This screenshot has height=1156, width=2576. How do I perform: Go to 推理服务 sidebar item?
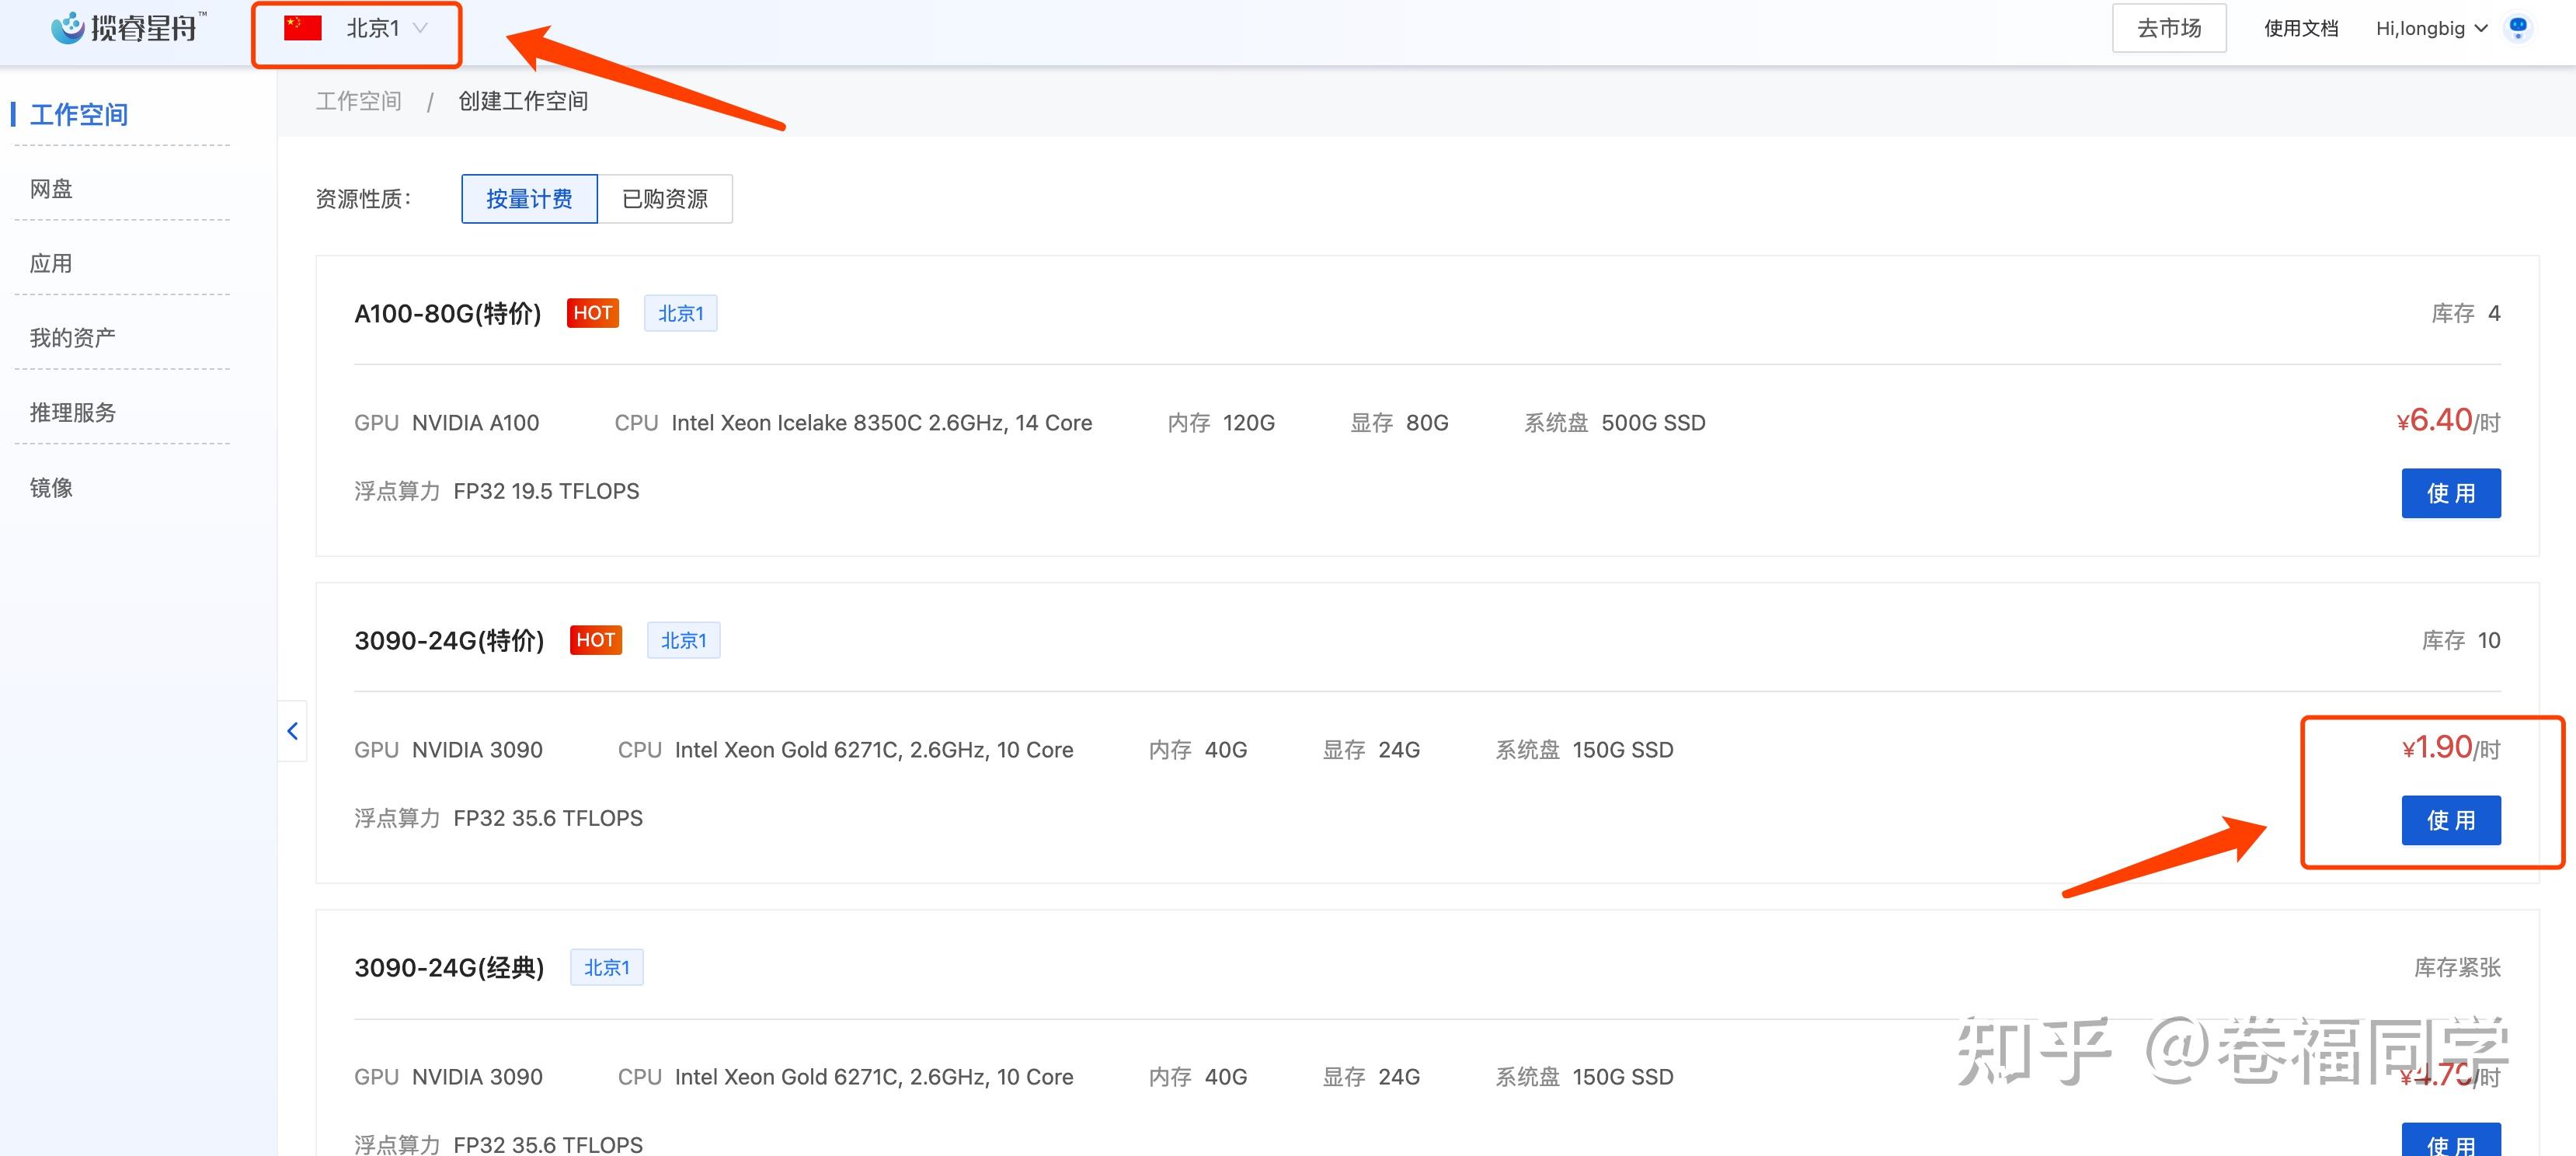pyautogui.click(x=72, y=412)
